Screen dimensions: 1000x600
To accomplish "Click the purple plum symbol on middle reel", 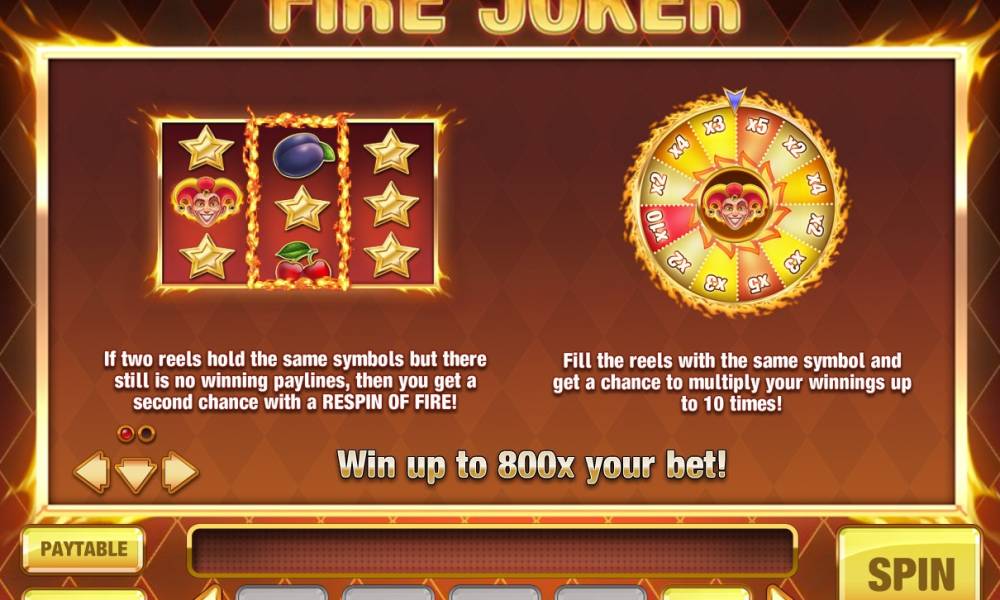I will (302, 156).
